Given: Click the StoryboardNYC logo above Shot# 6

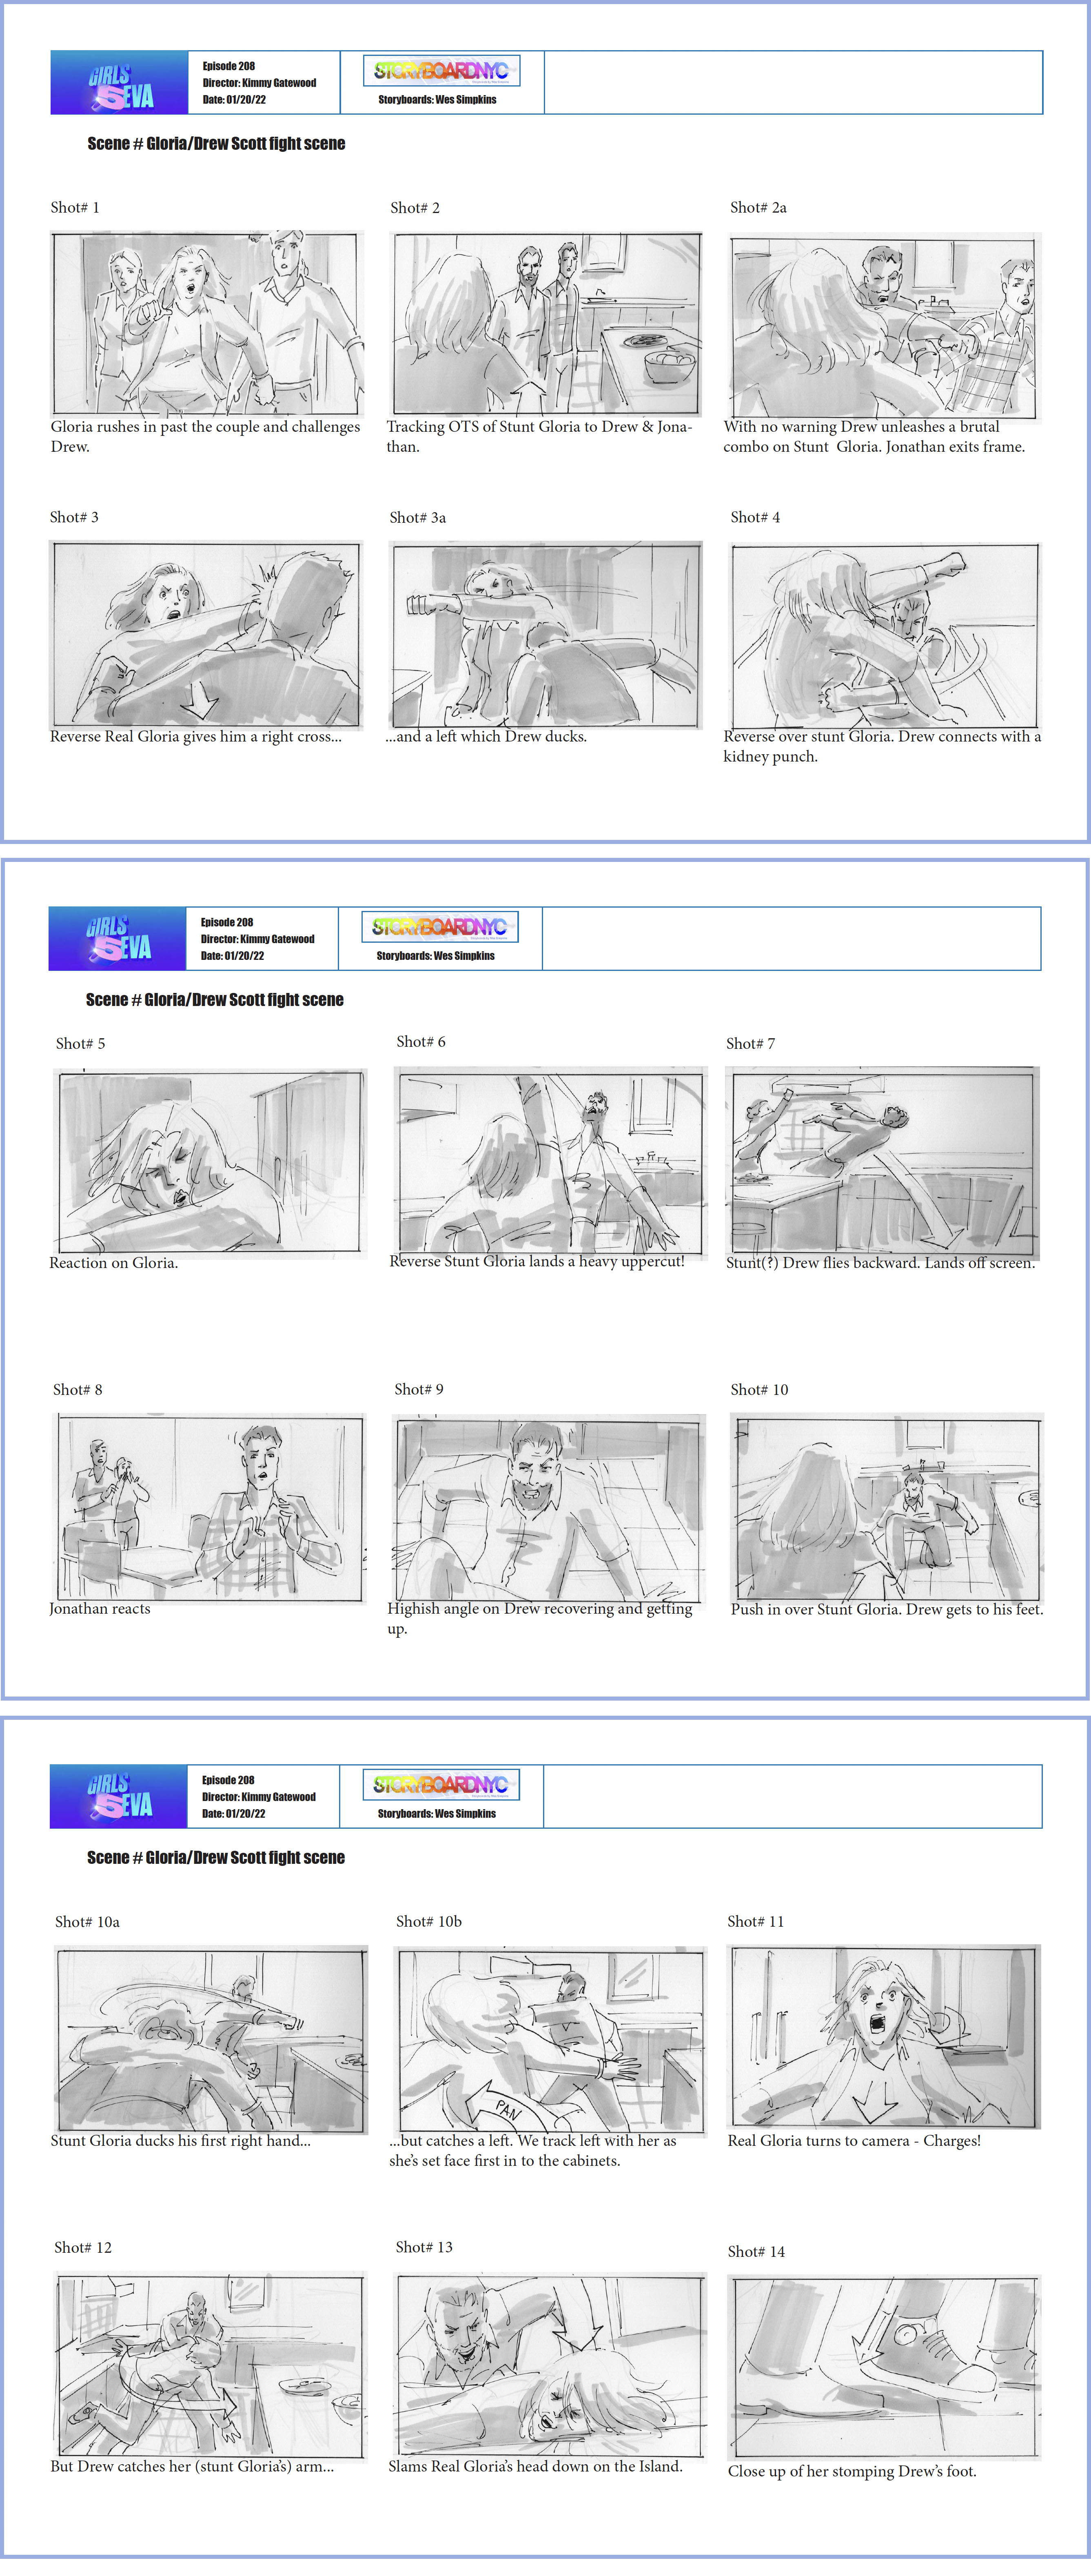Looking at the screenshot, I should [x=439, y=927].
